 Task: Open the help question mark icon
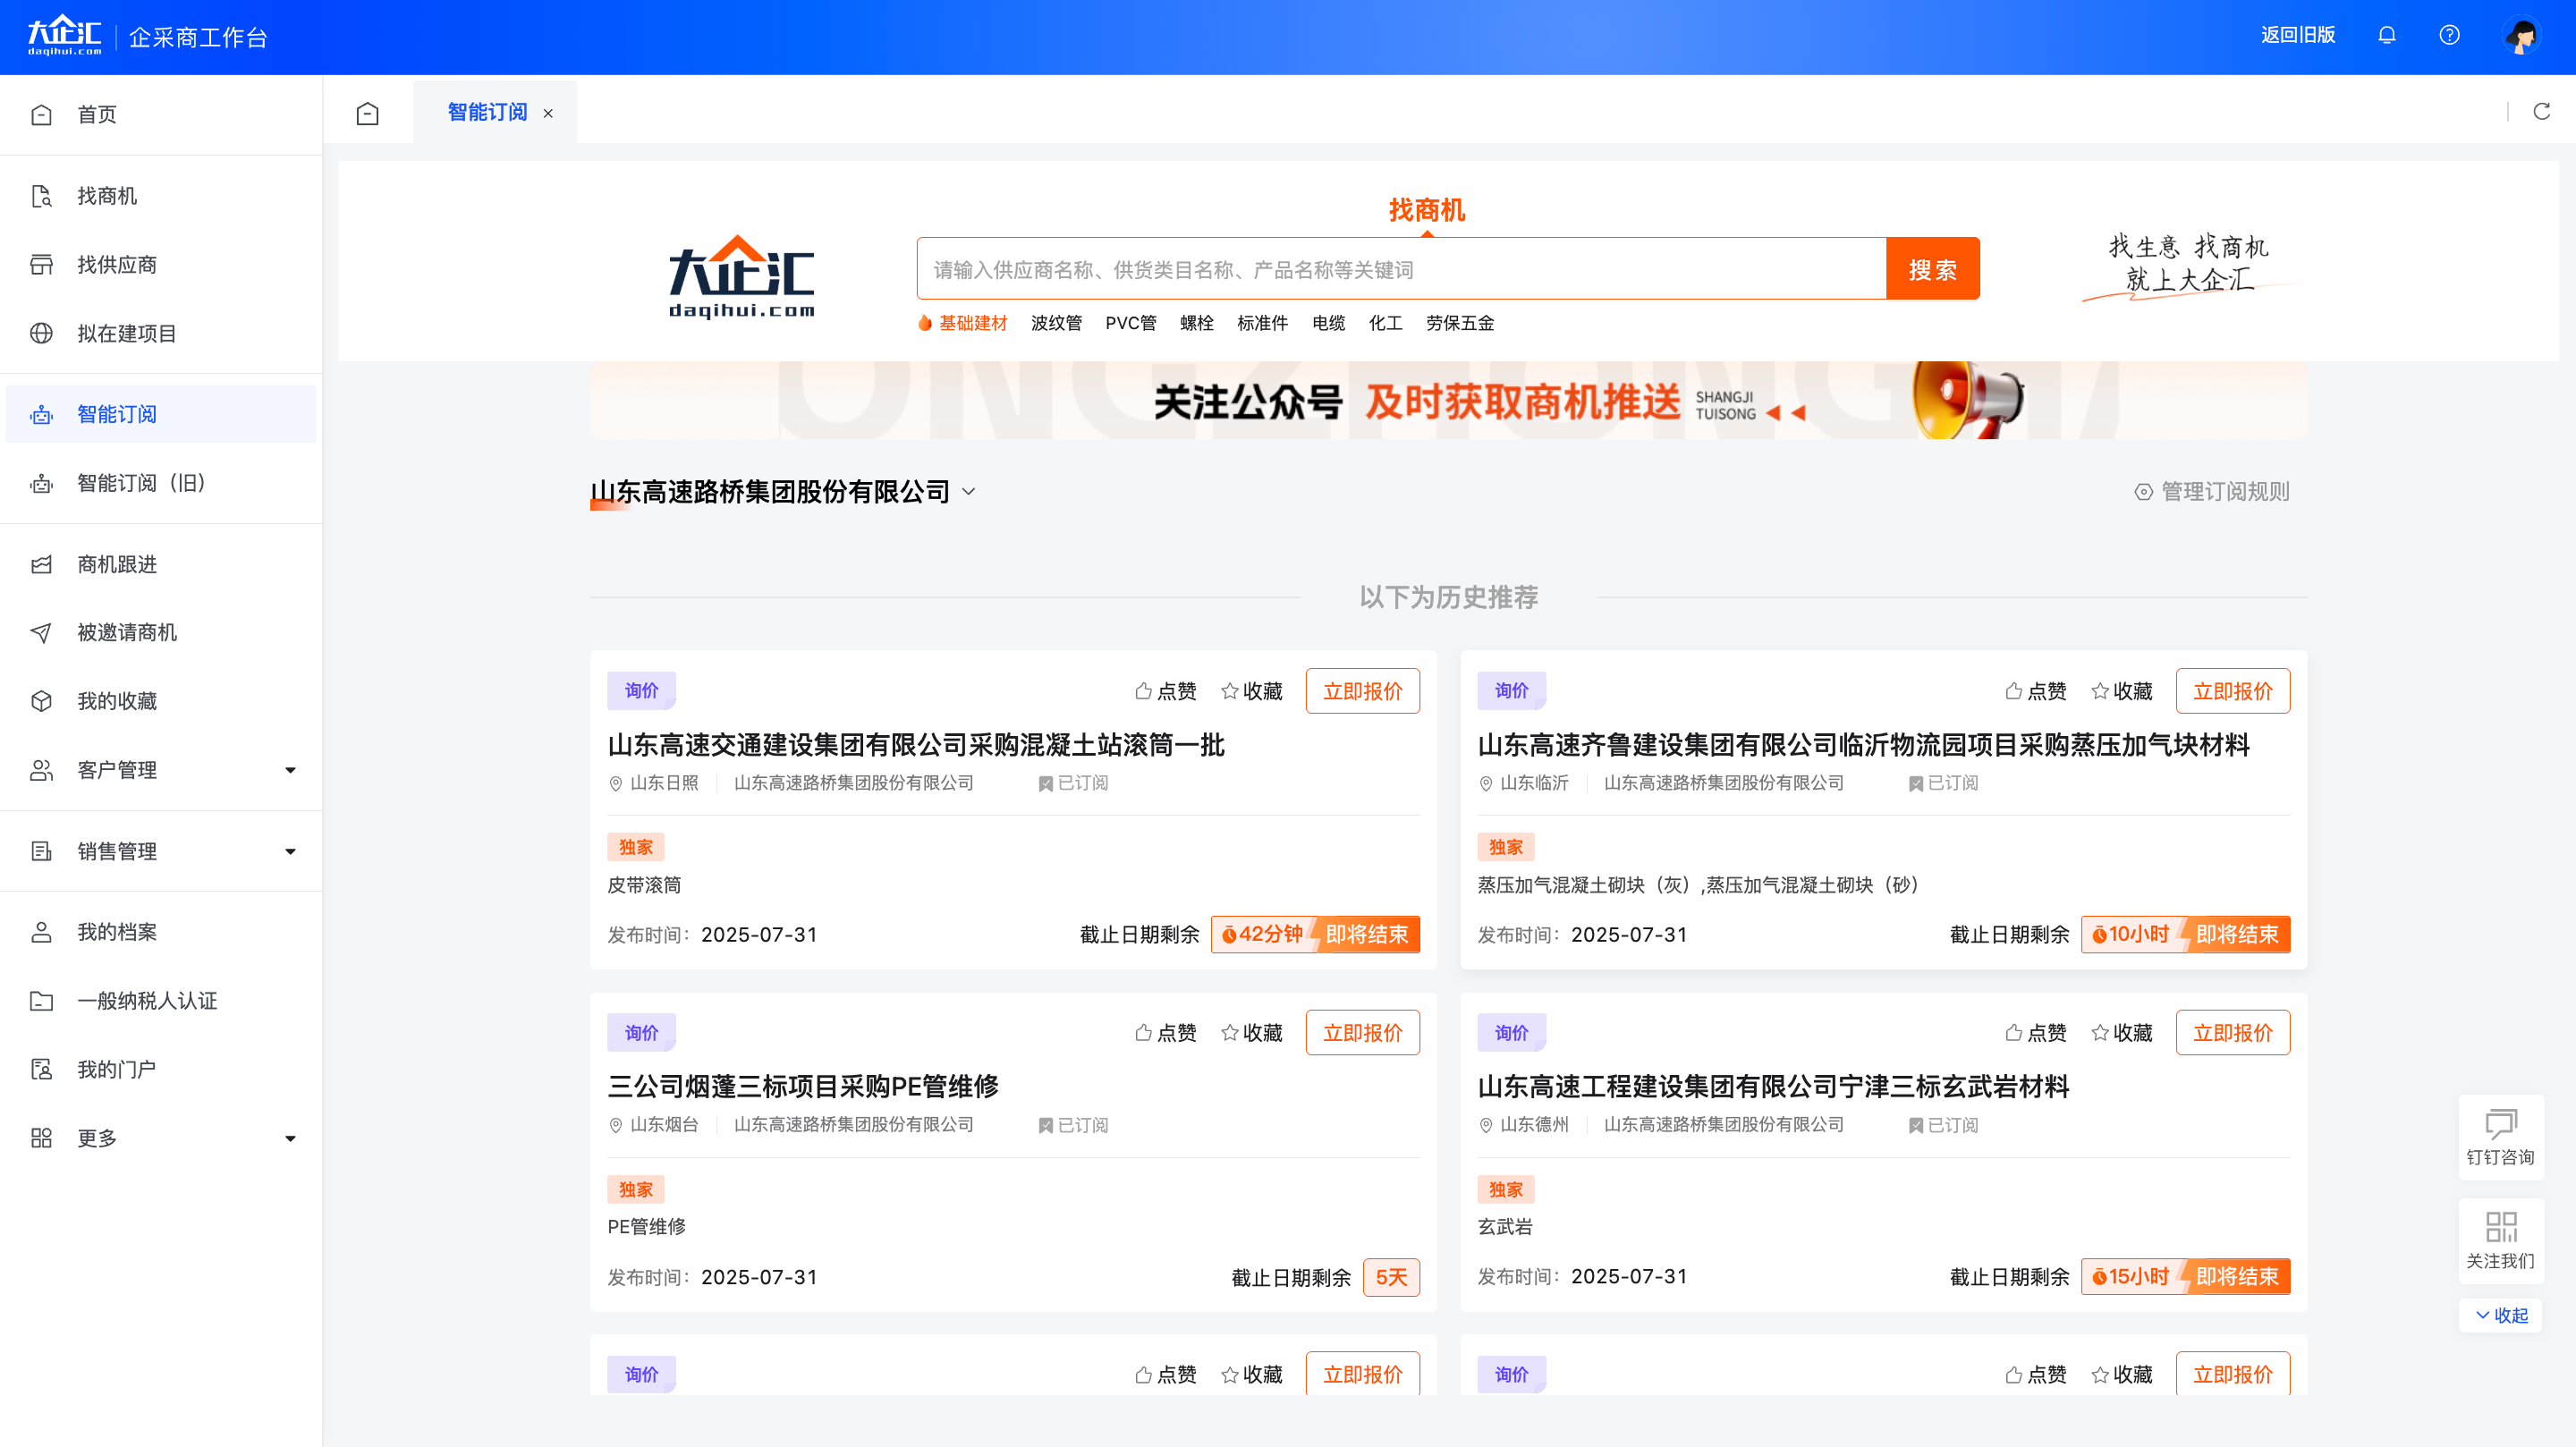point(2449,36)
